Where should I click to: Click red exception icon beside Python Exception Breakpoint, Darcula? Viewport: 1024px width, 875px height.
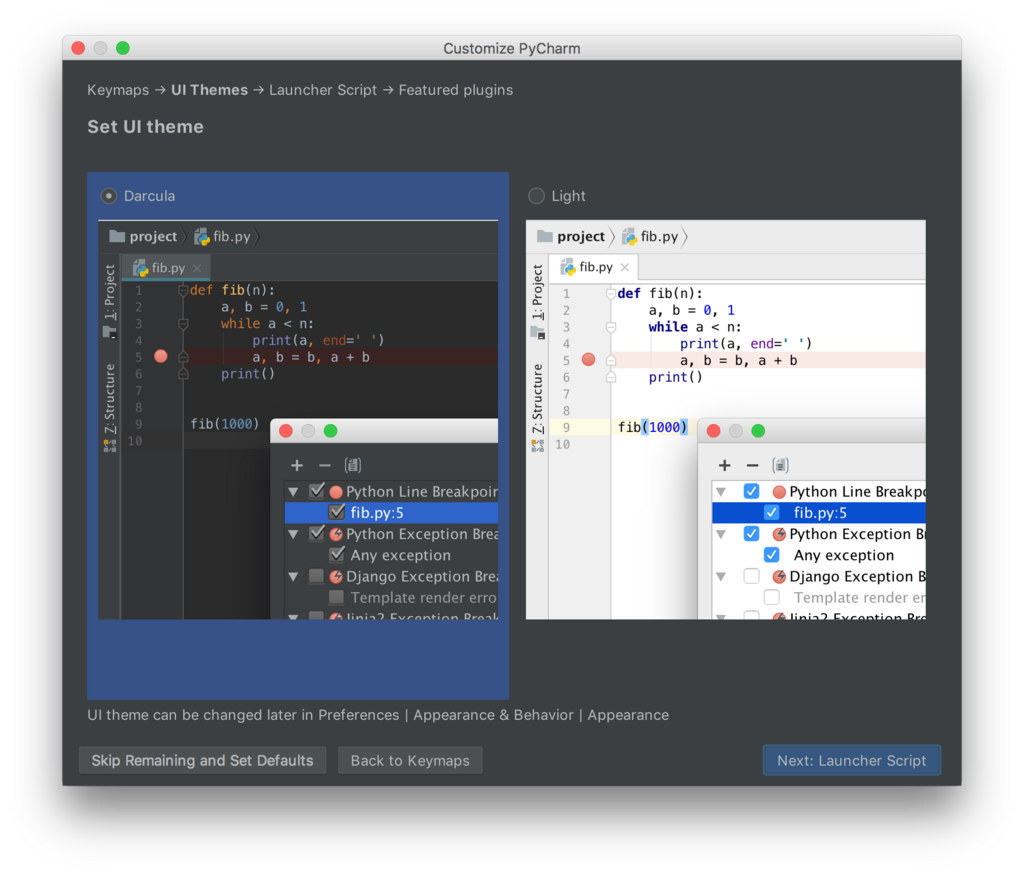(336, 534)
